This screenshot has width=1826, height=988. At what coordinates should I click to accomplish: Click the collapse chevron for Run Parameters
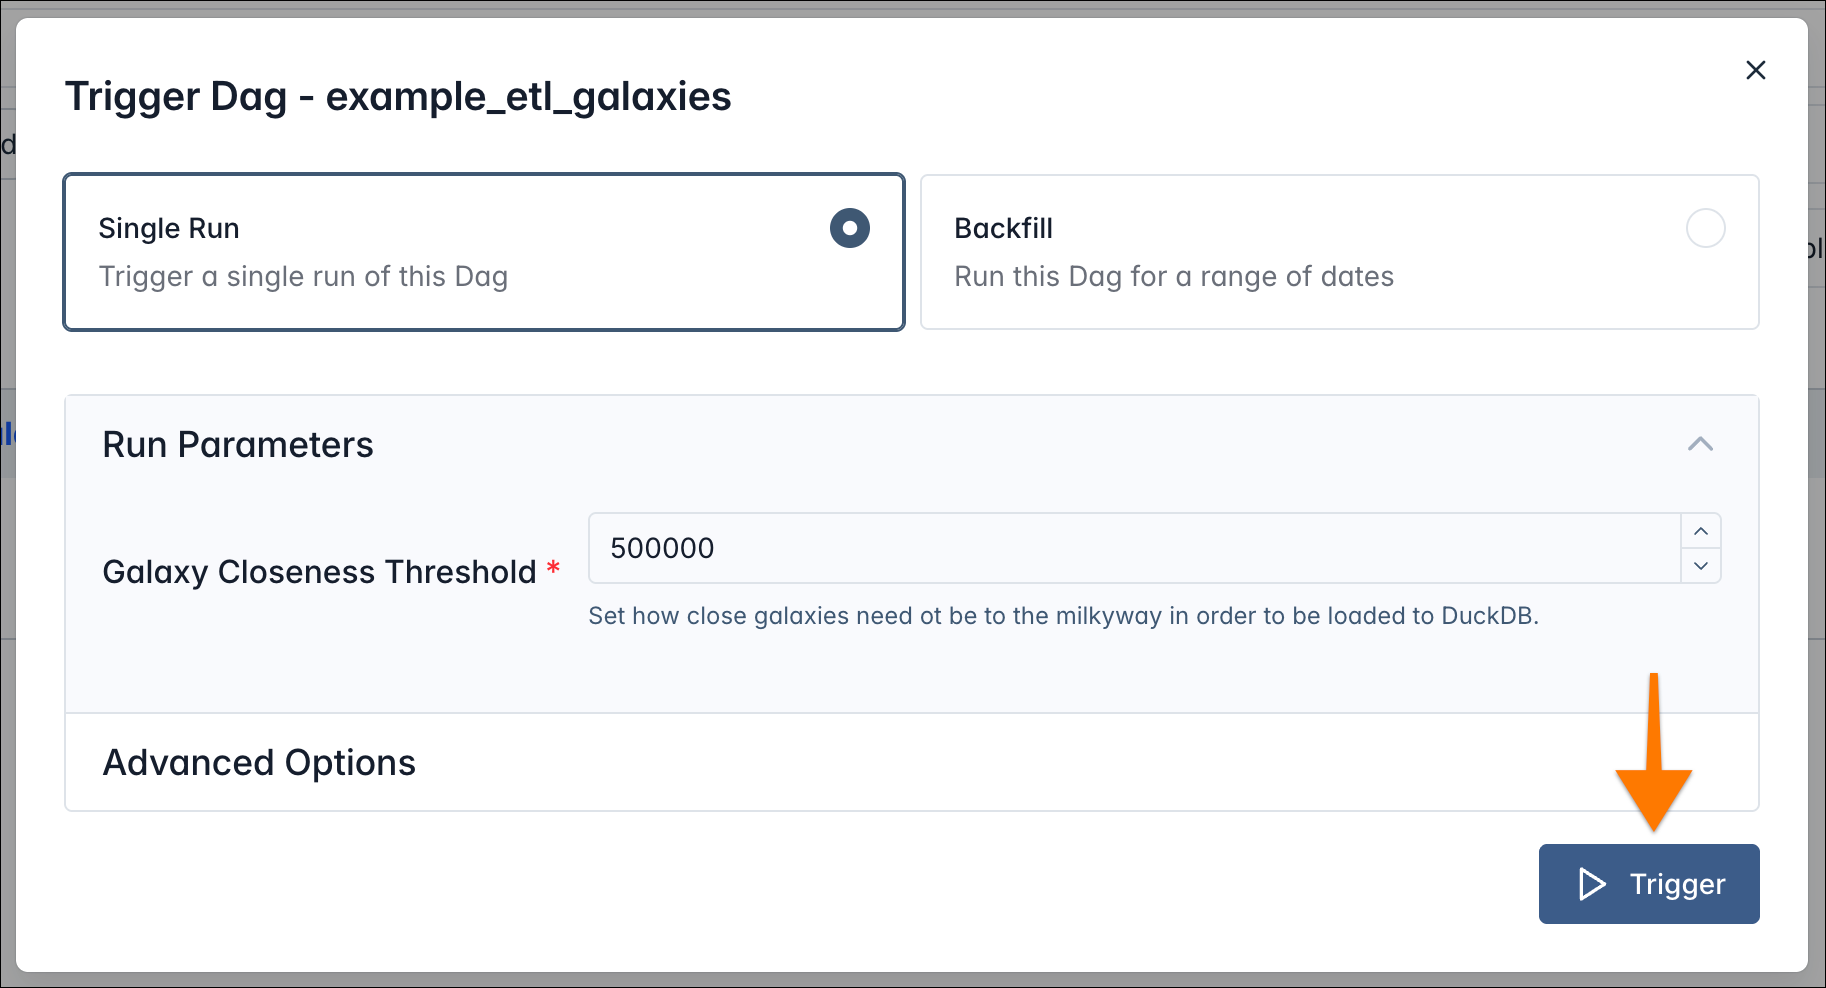[x=1700, y=444]
